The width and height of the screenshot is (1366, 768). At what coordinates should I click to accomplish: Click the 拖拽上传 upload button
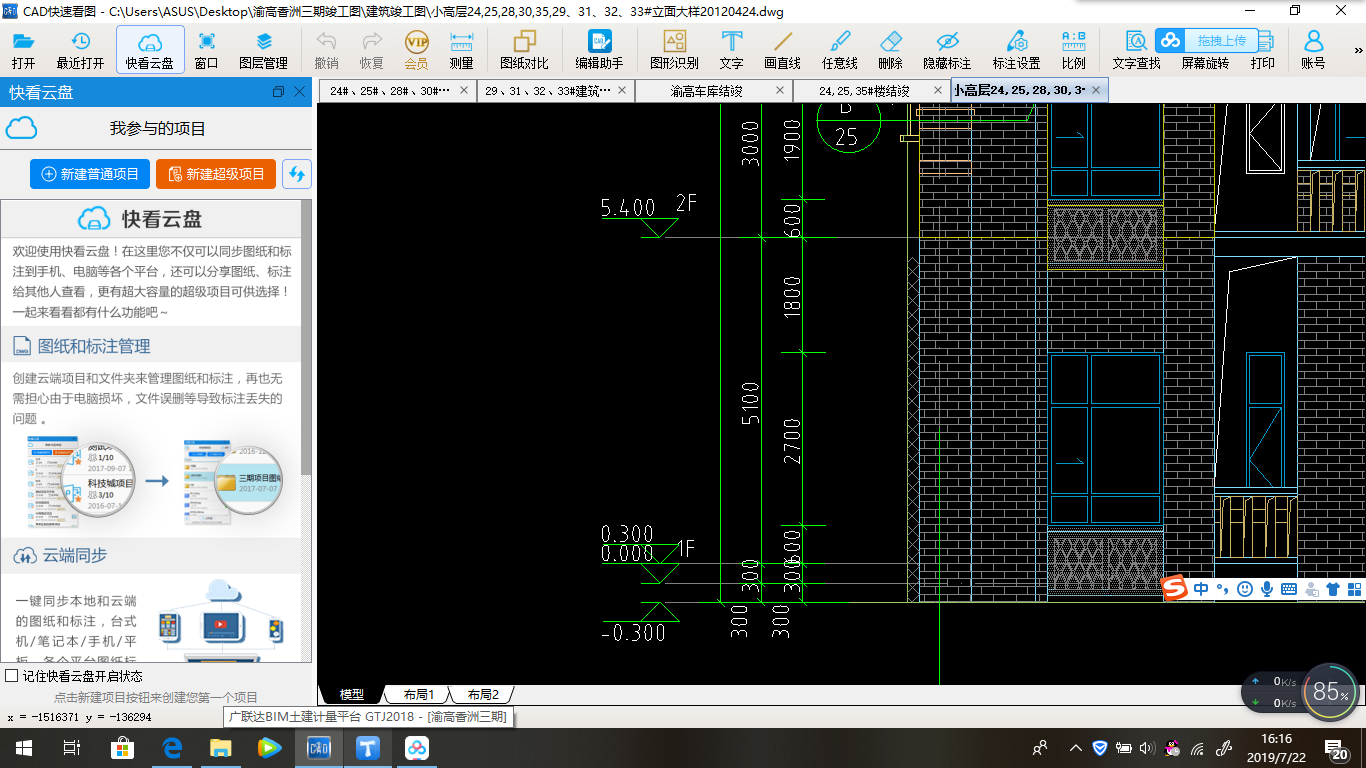tap(1206, 41)
